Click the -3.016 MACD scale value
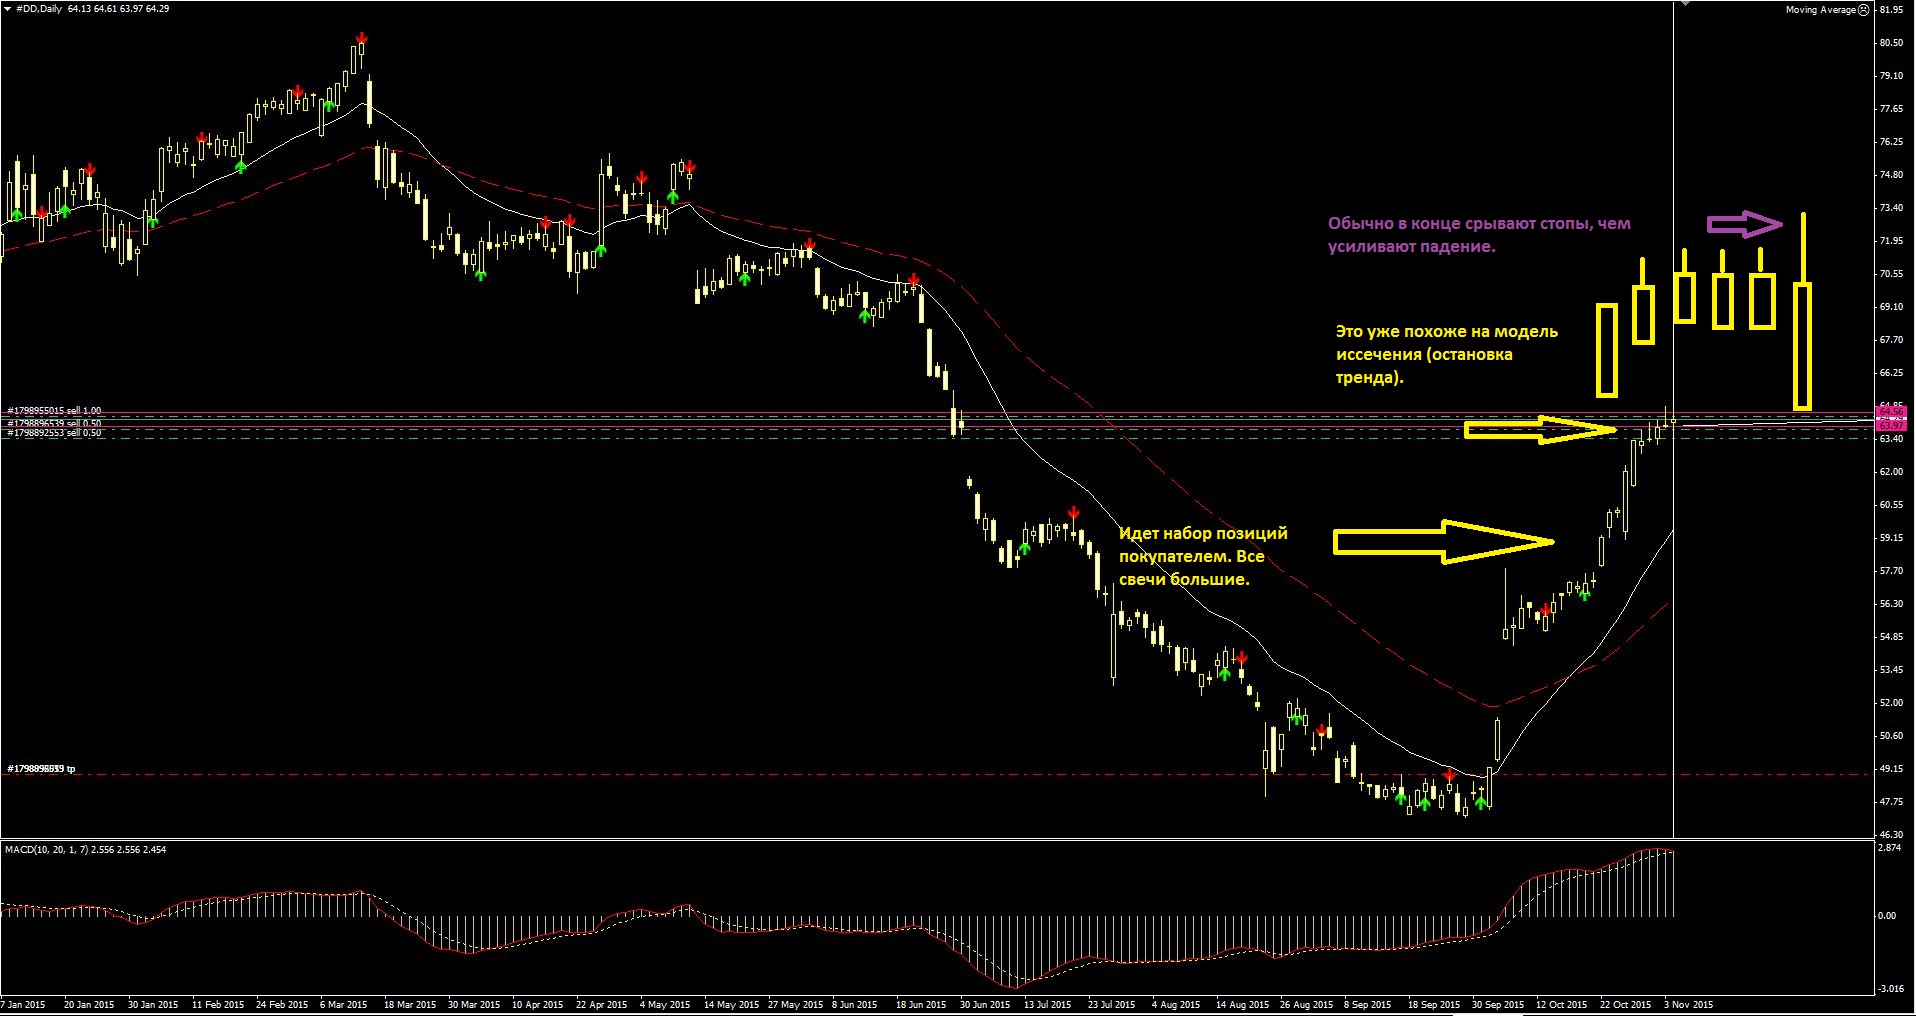The height and width of the screenshot is (1016, 1916). pos(1890,988)
